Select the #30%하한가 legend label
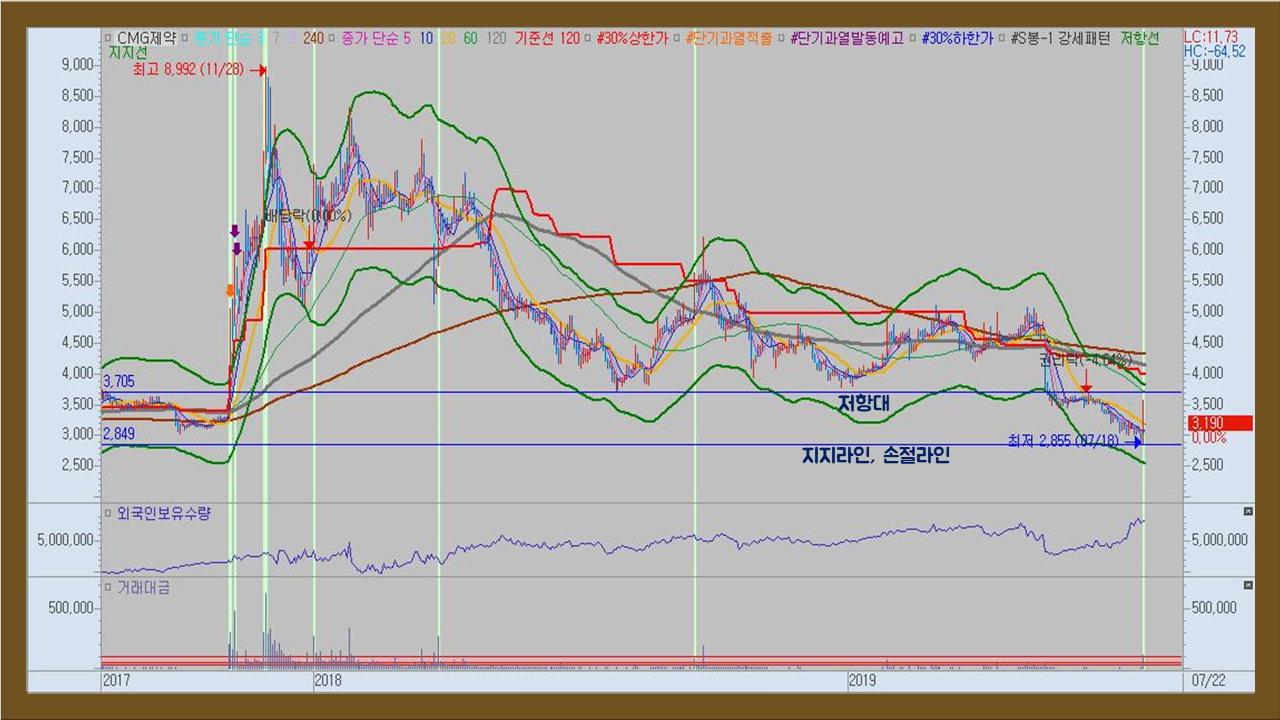This screenshot has width=1280, height=720. tap(960, 38)
